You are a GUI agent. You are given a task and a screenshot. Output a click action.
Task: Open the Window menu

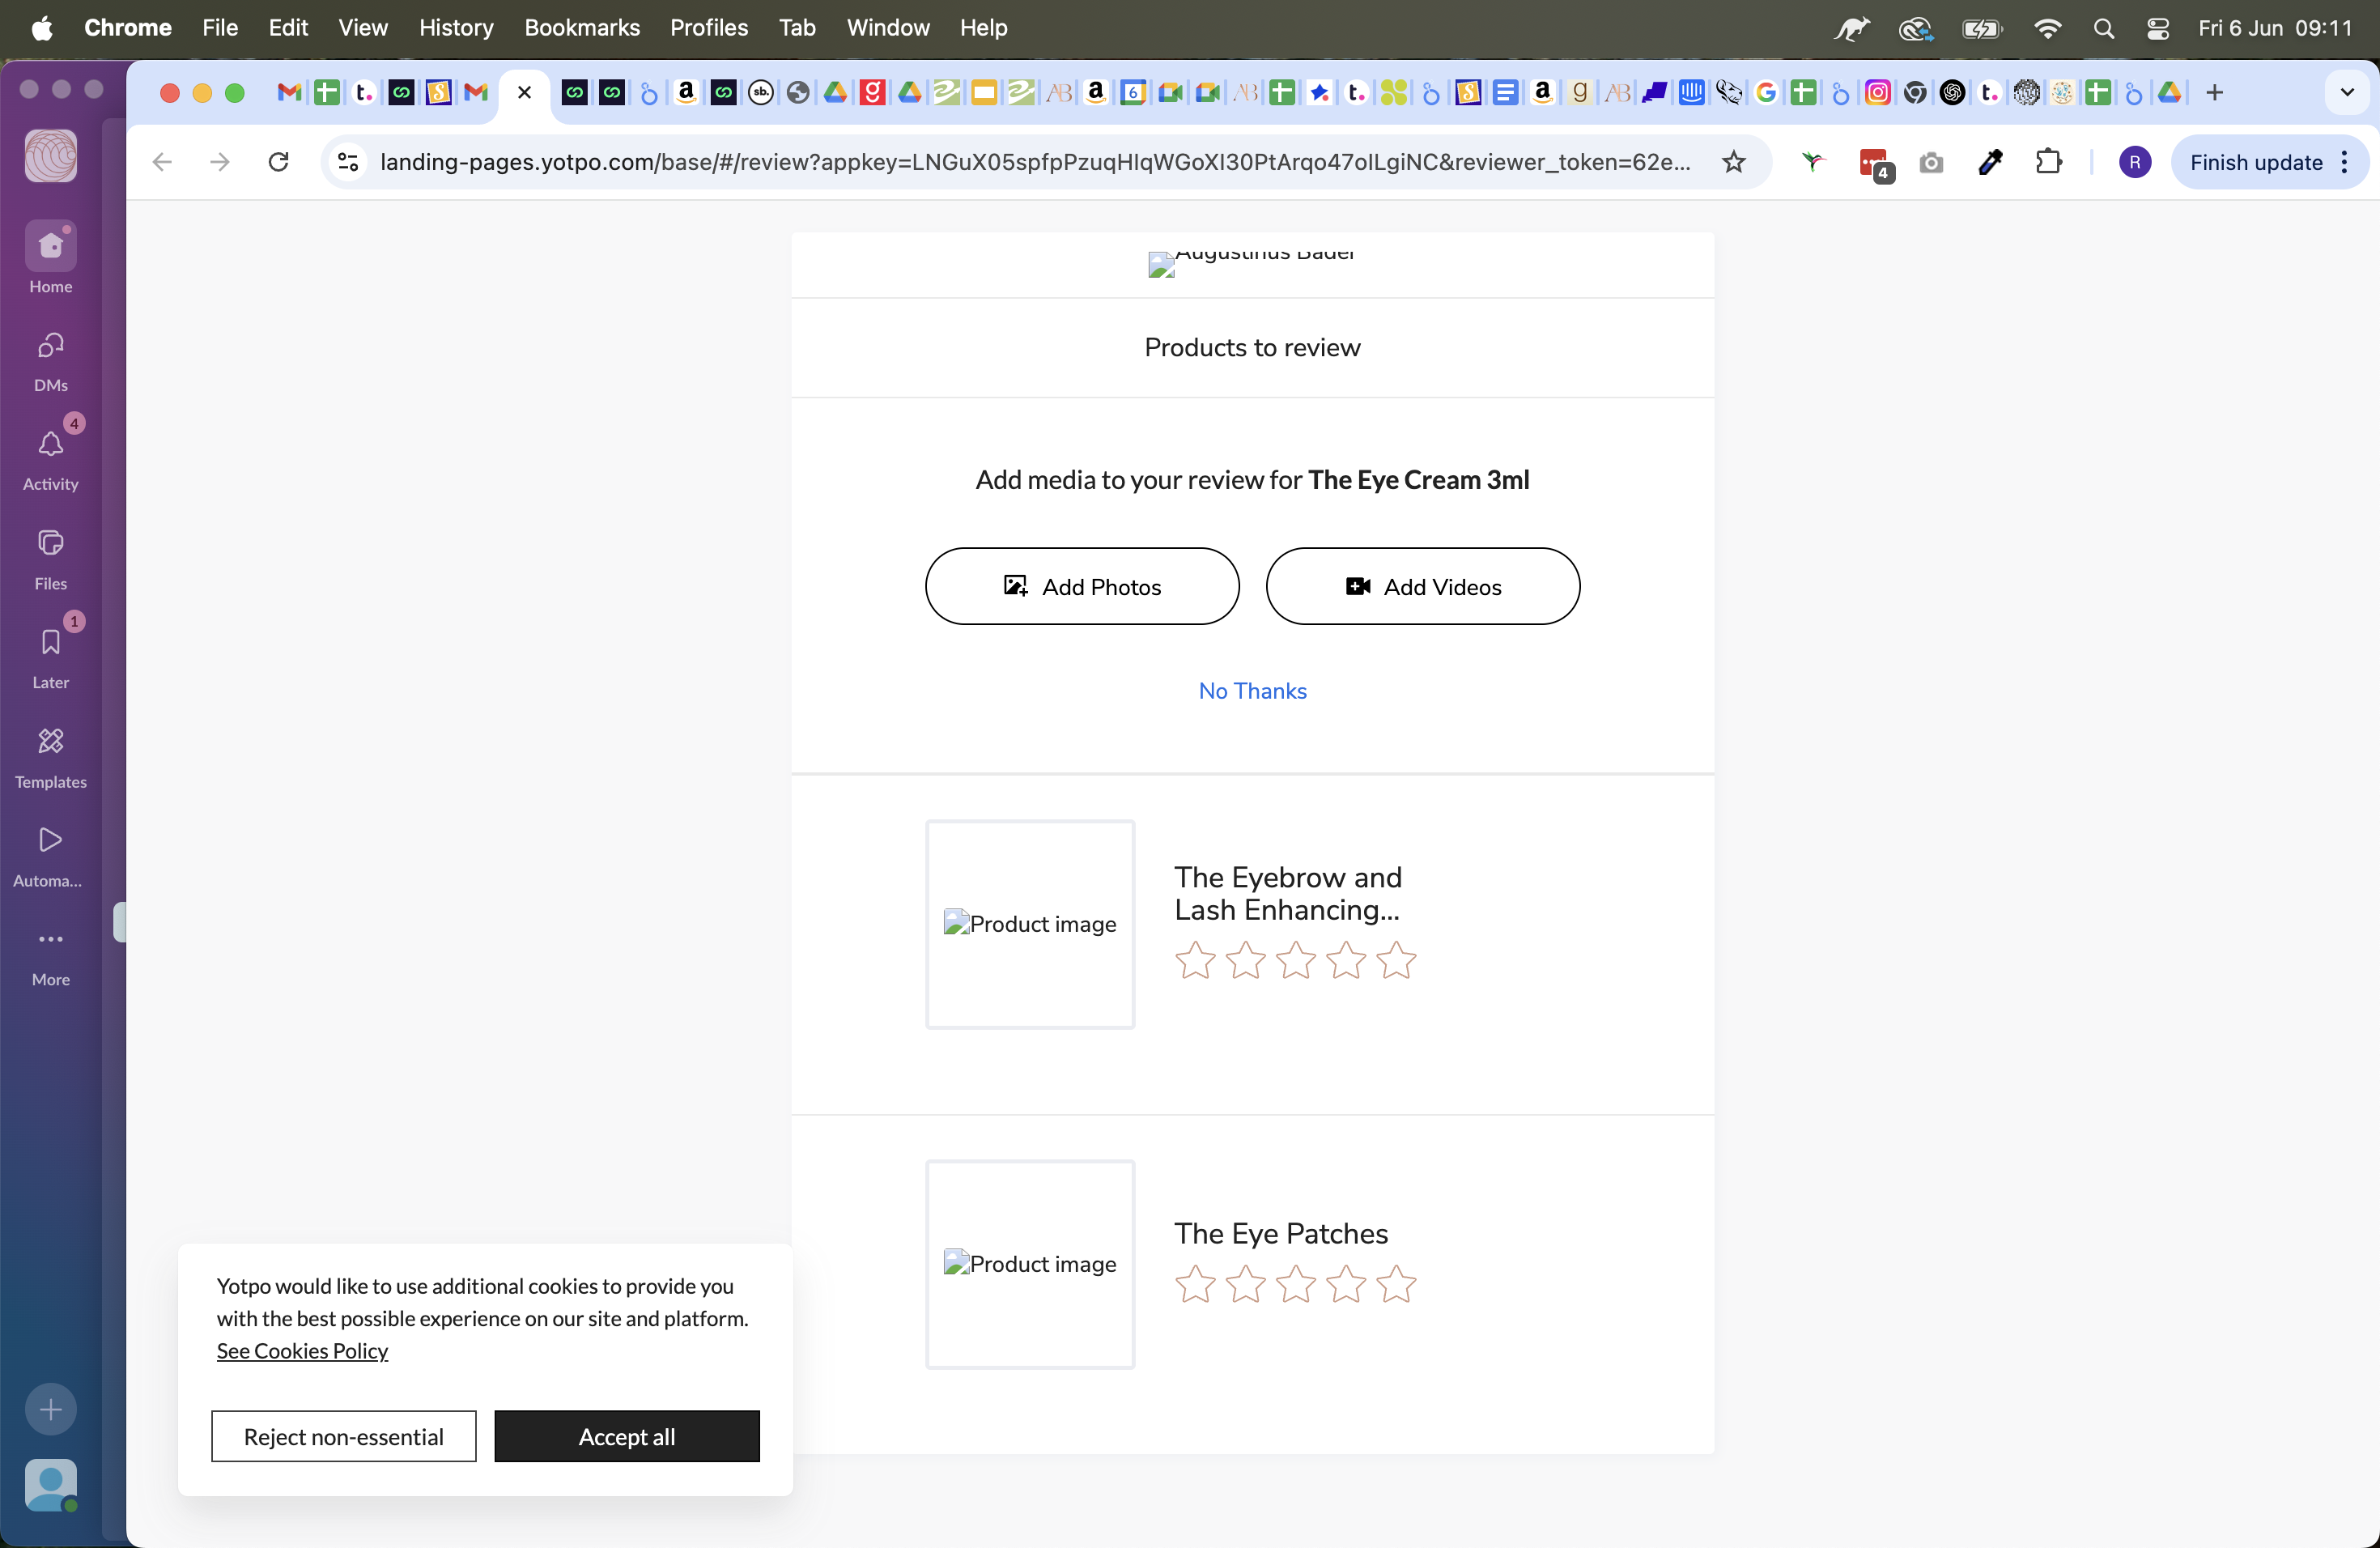click(888, 28)
